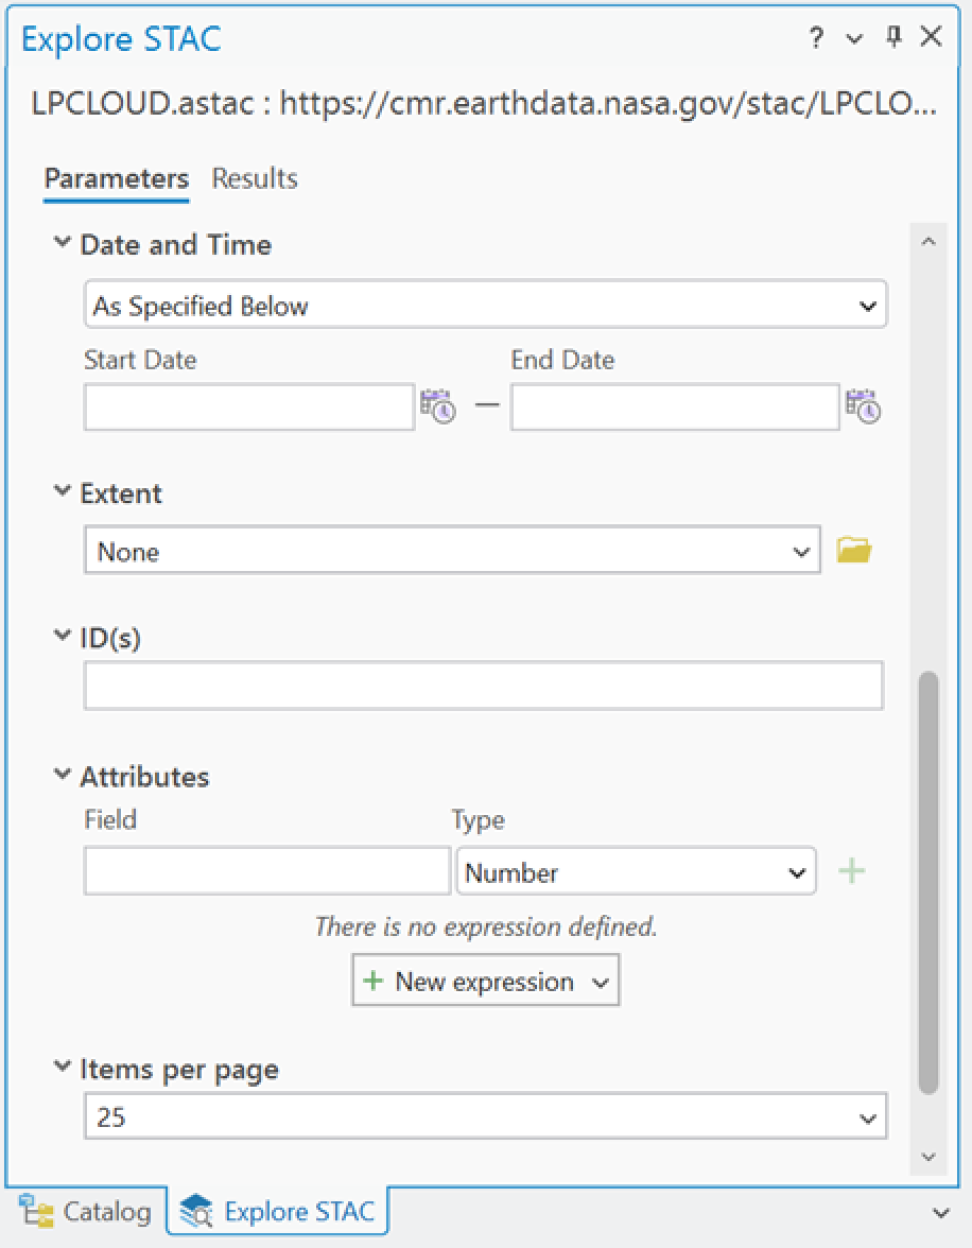Collapse the Extent section

62,491
